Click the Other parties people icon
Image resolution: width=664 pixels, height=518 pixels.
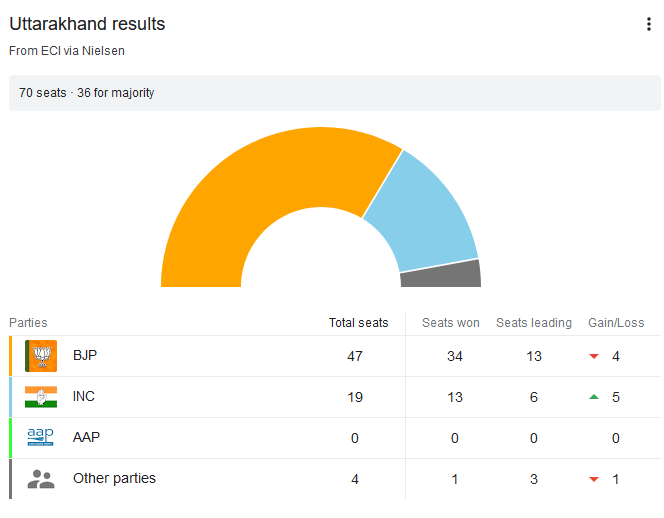tap(41, 479)
